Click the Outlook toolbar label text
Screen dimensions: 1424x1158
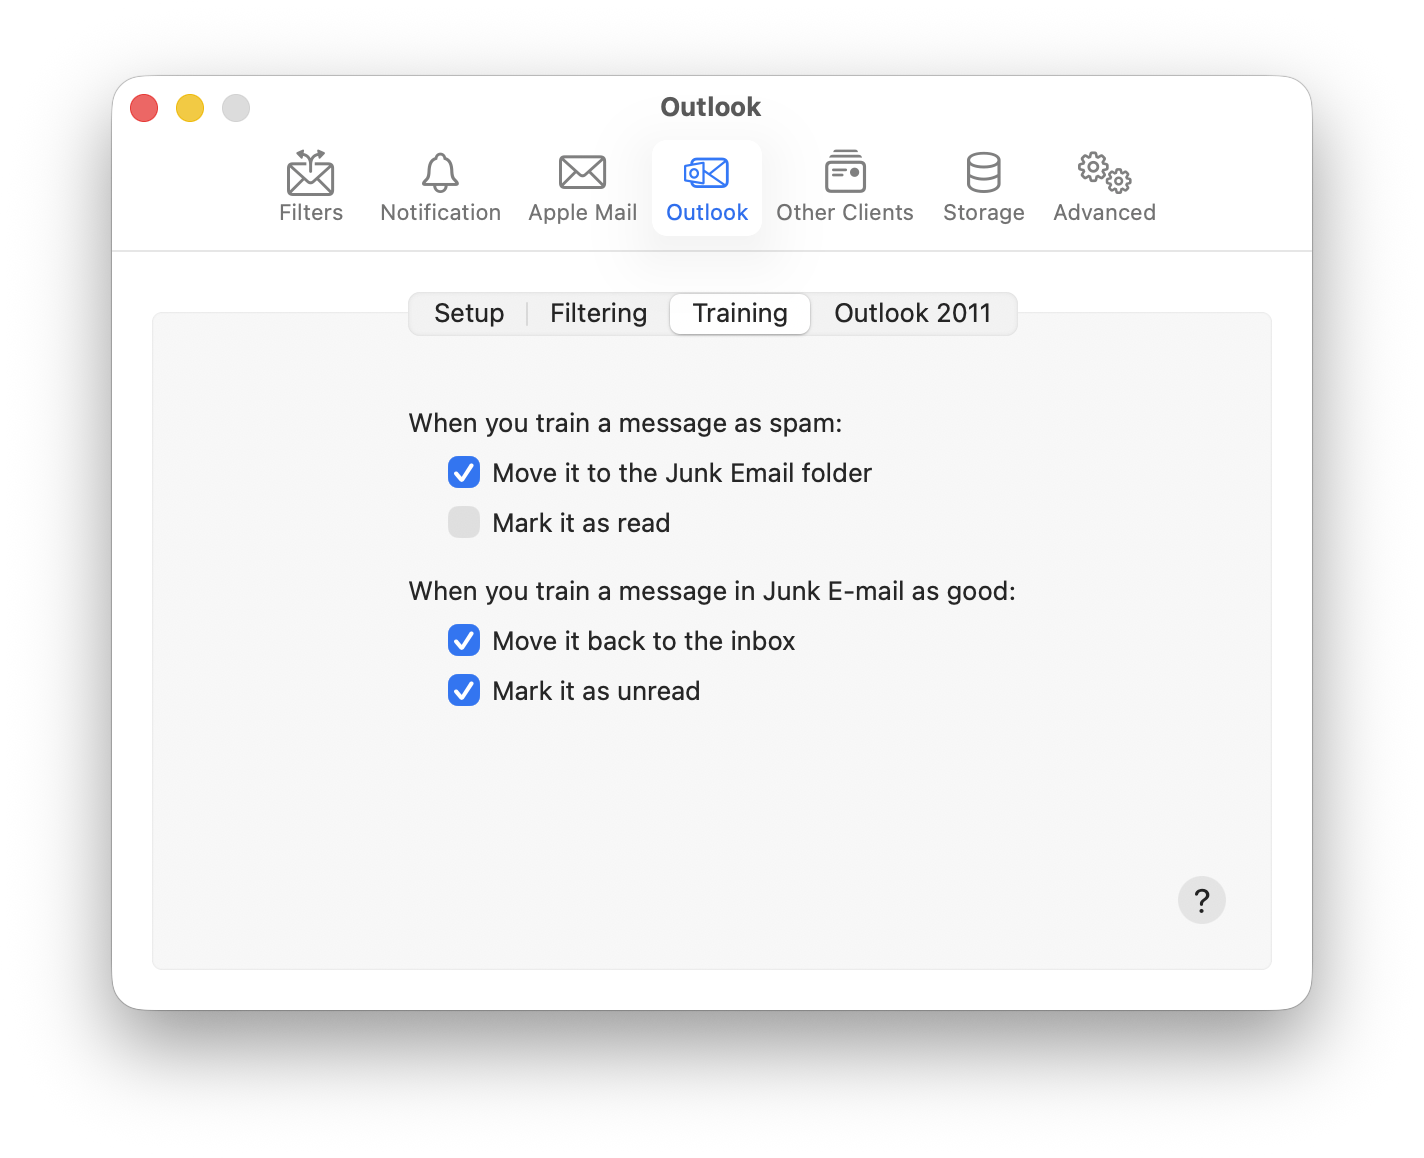706,212
